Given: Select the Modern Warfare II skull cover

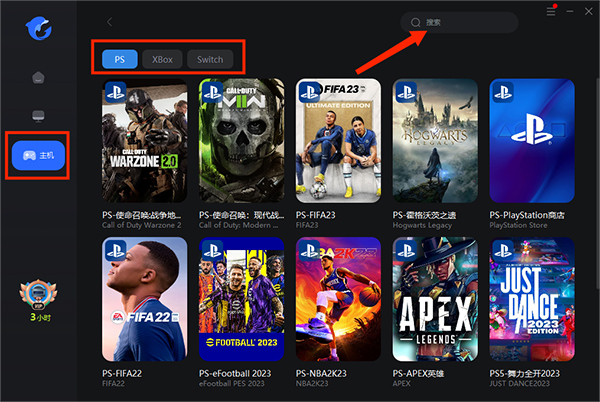Looking at the screenshot, I should (241, 141).
